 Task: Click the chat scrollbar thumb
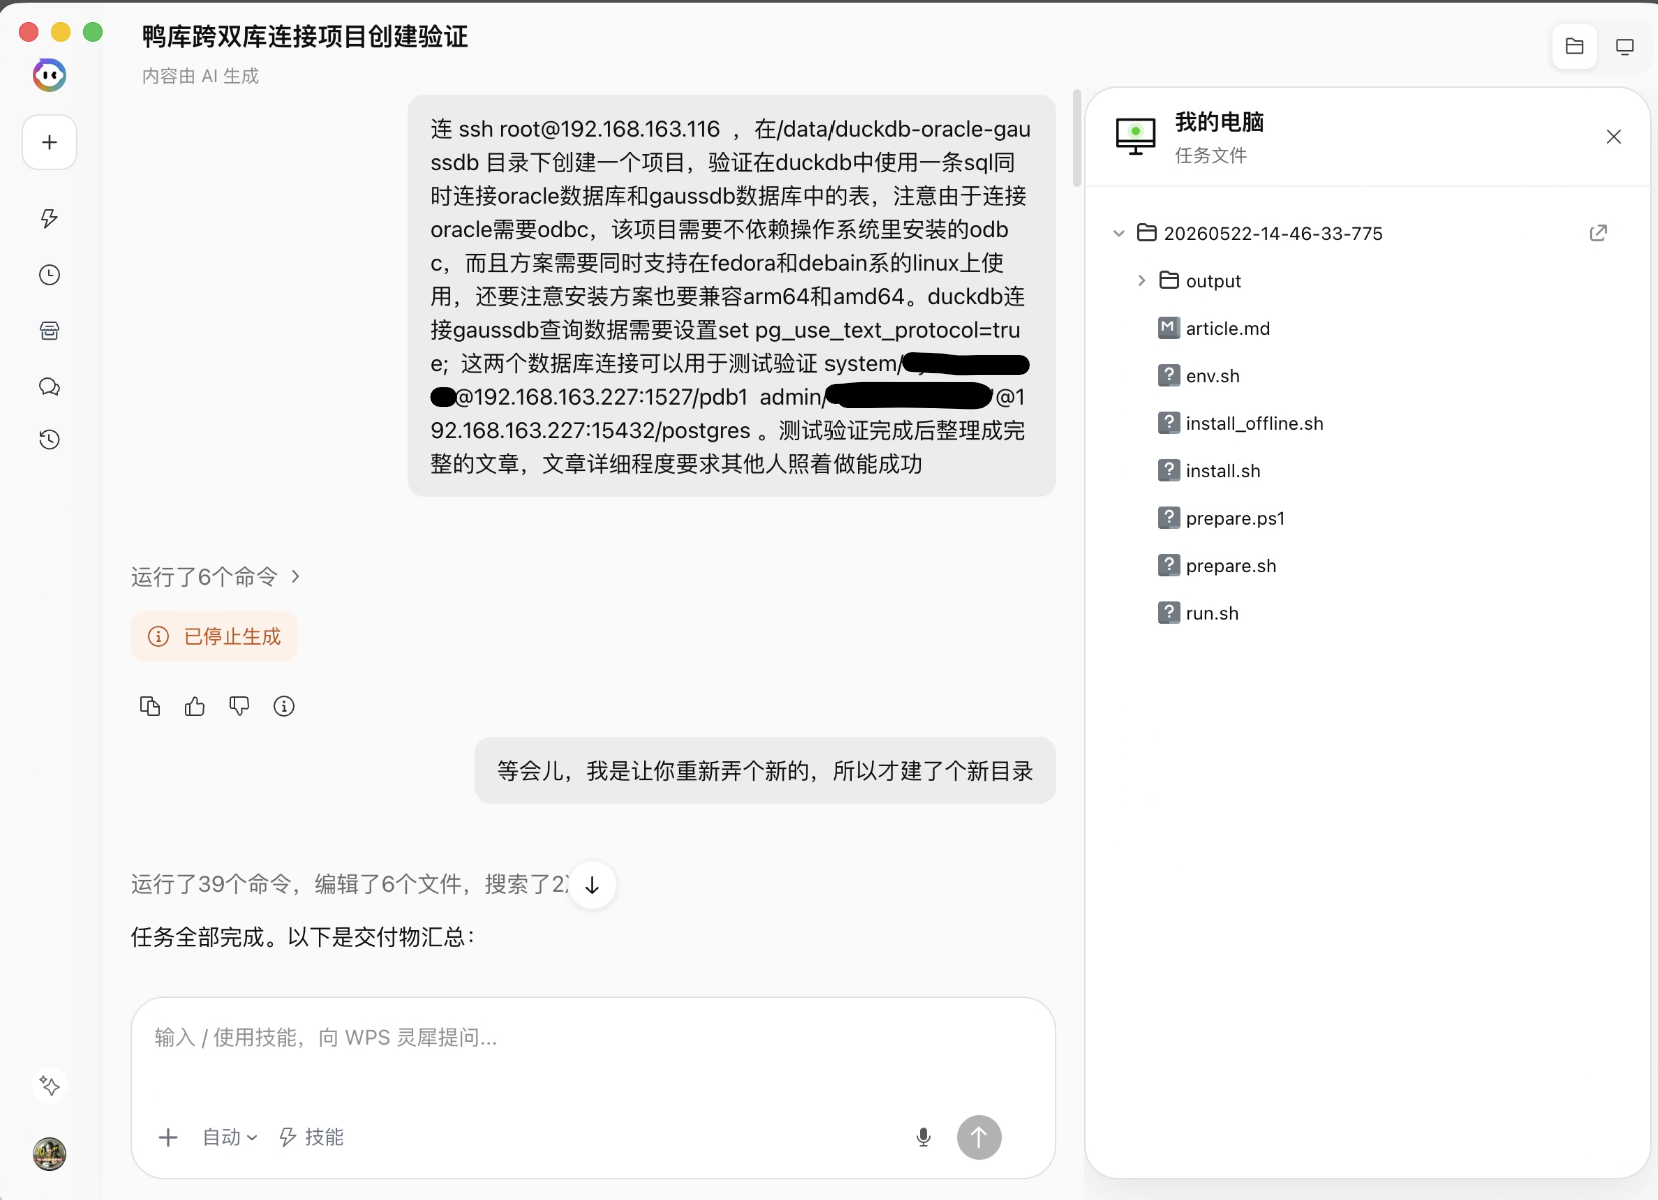click(1077, 138)
